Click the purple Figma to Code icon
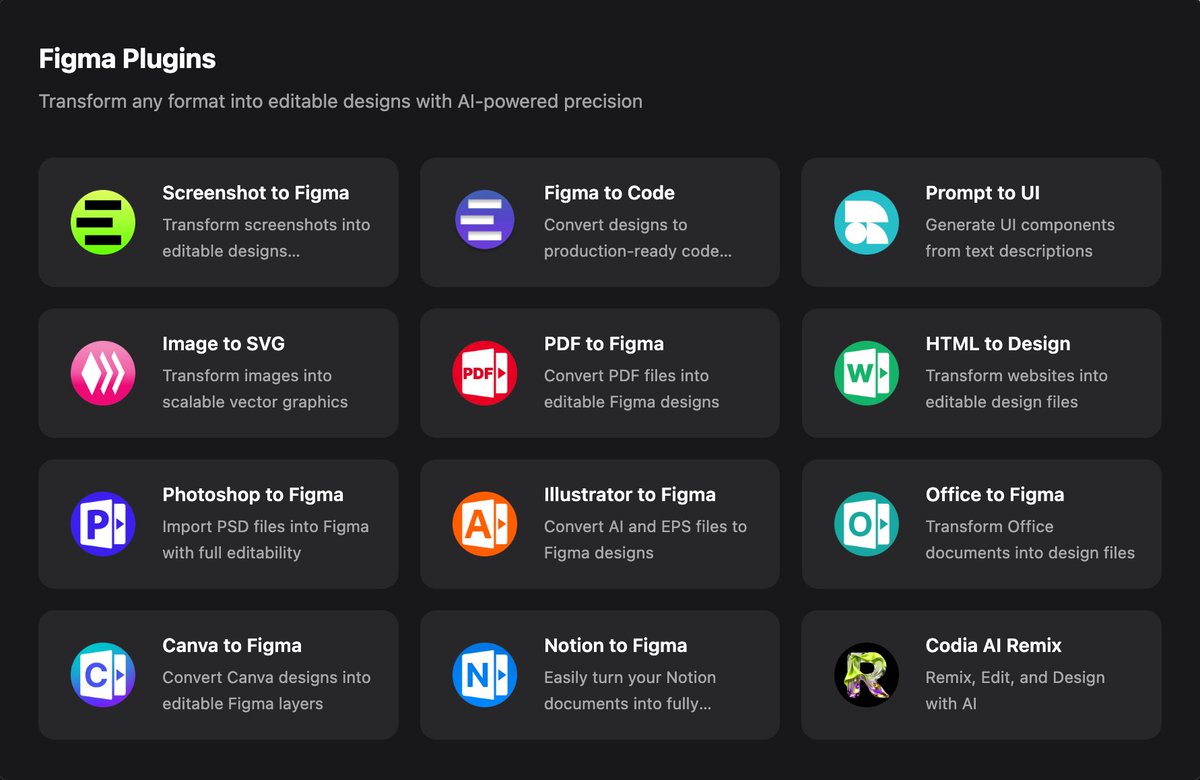 (x=485, y=222)
